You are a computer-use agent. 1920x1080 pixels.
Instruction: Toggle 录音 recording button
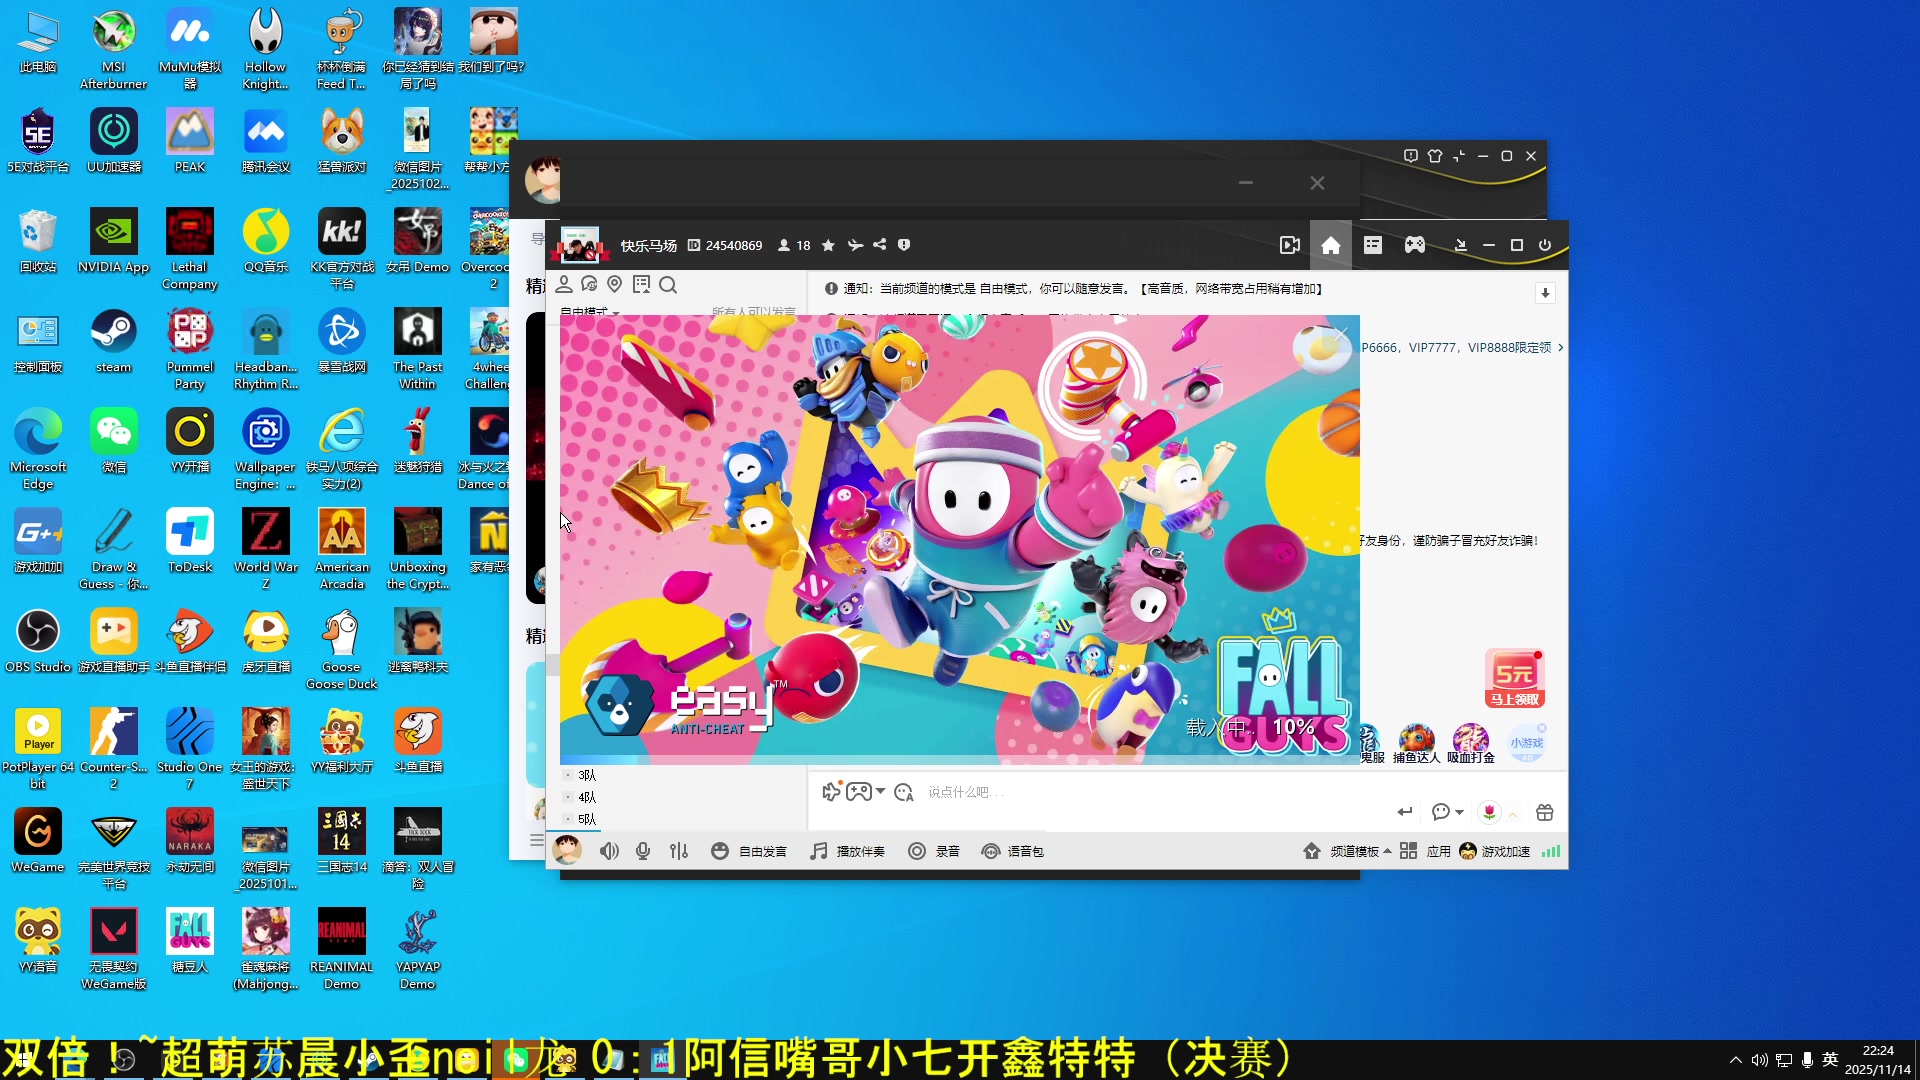[933, 851]
